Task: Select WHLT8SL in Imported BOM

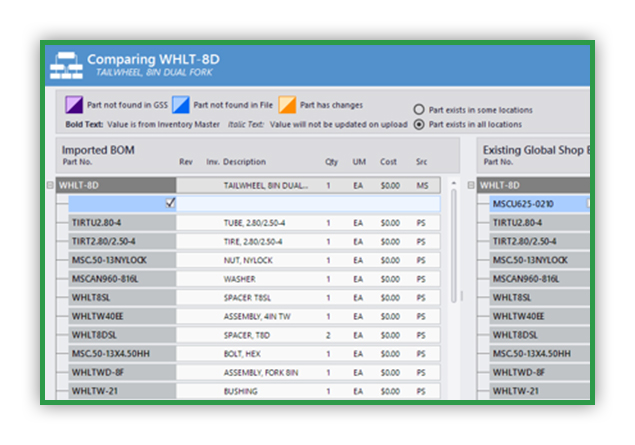Action: tap(122, 298)
